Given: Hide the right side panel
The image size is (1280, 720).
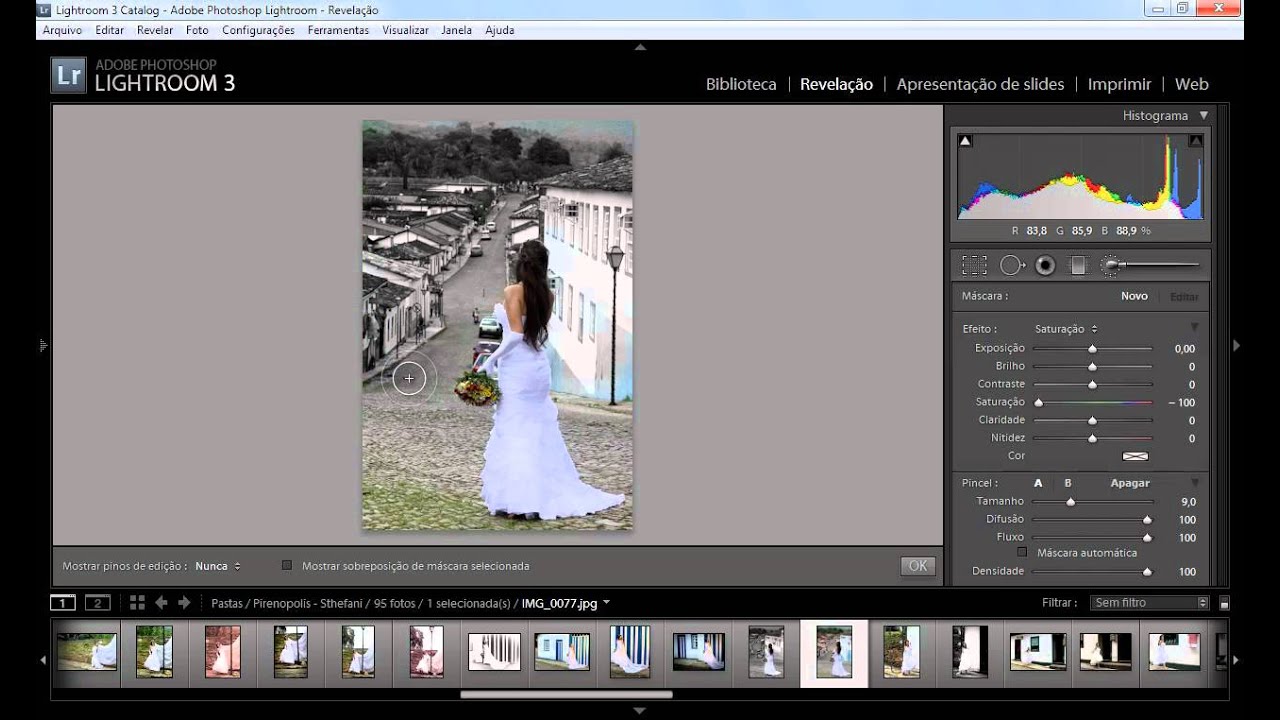Looking at the screenshot, I should point(1236,345).
